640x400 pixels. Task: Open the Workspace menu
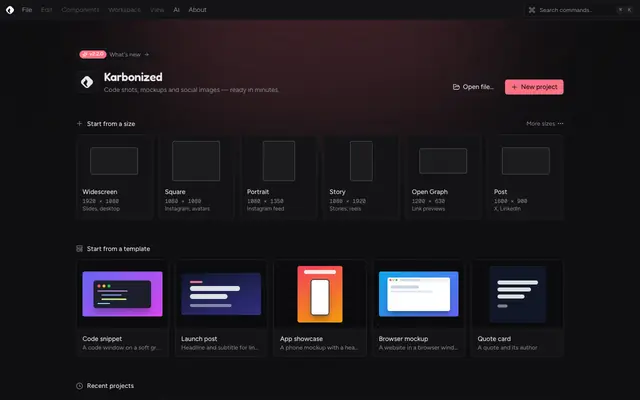click(x=124, y=10)
